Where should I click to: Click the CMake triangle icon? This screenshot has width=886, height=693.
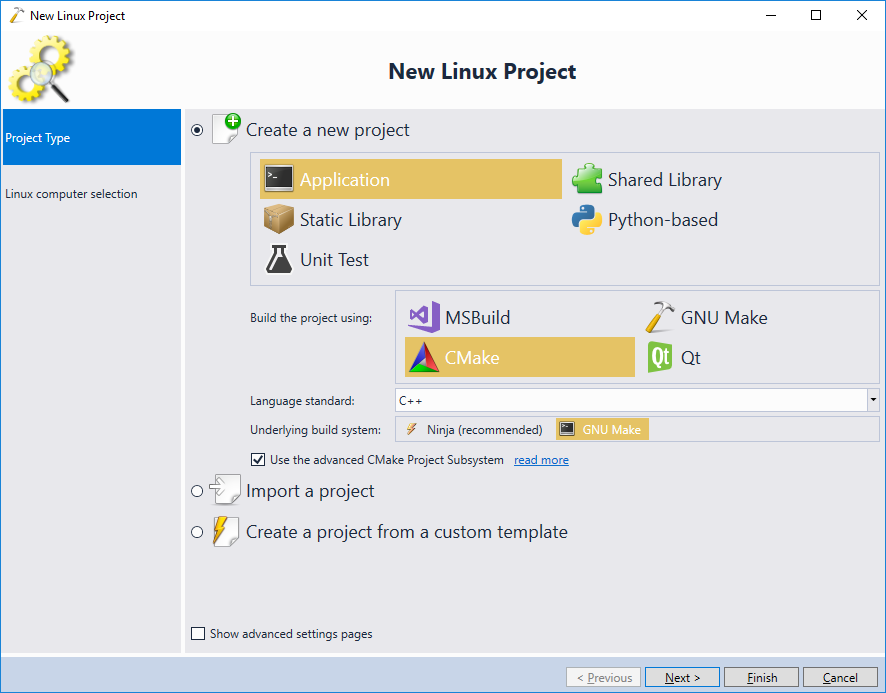pyautogui.click(x=424, y=357)
